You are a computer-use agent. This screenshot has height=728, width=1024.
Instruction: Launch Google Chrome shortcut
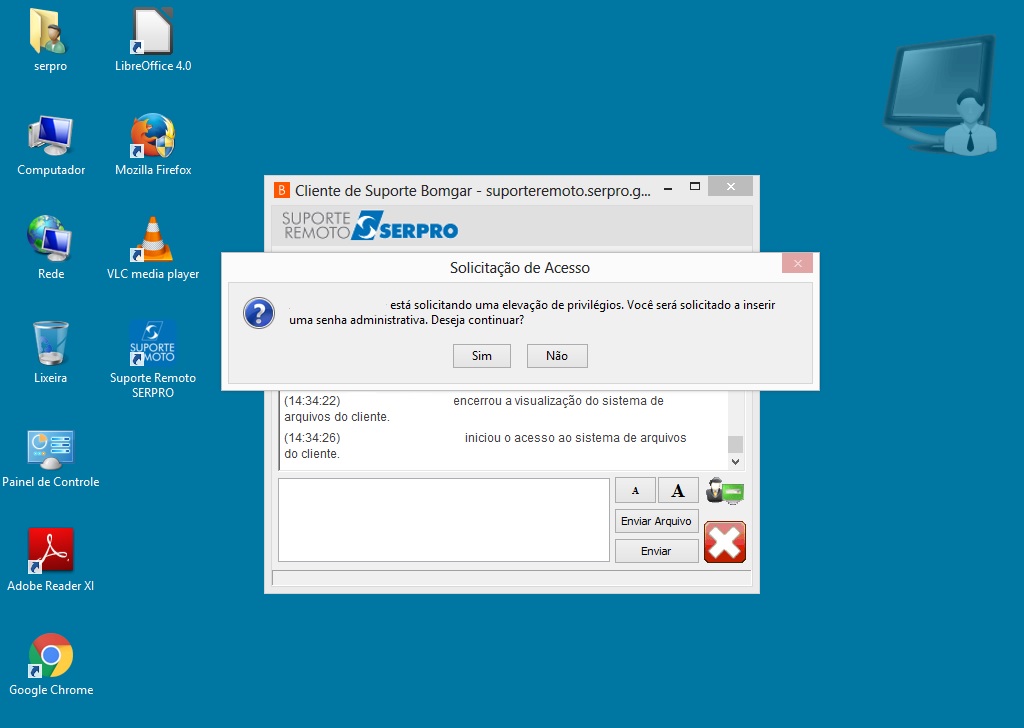point(51,665)
